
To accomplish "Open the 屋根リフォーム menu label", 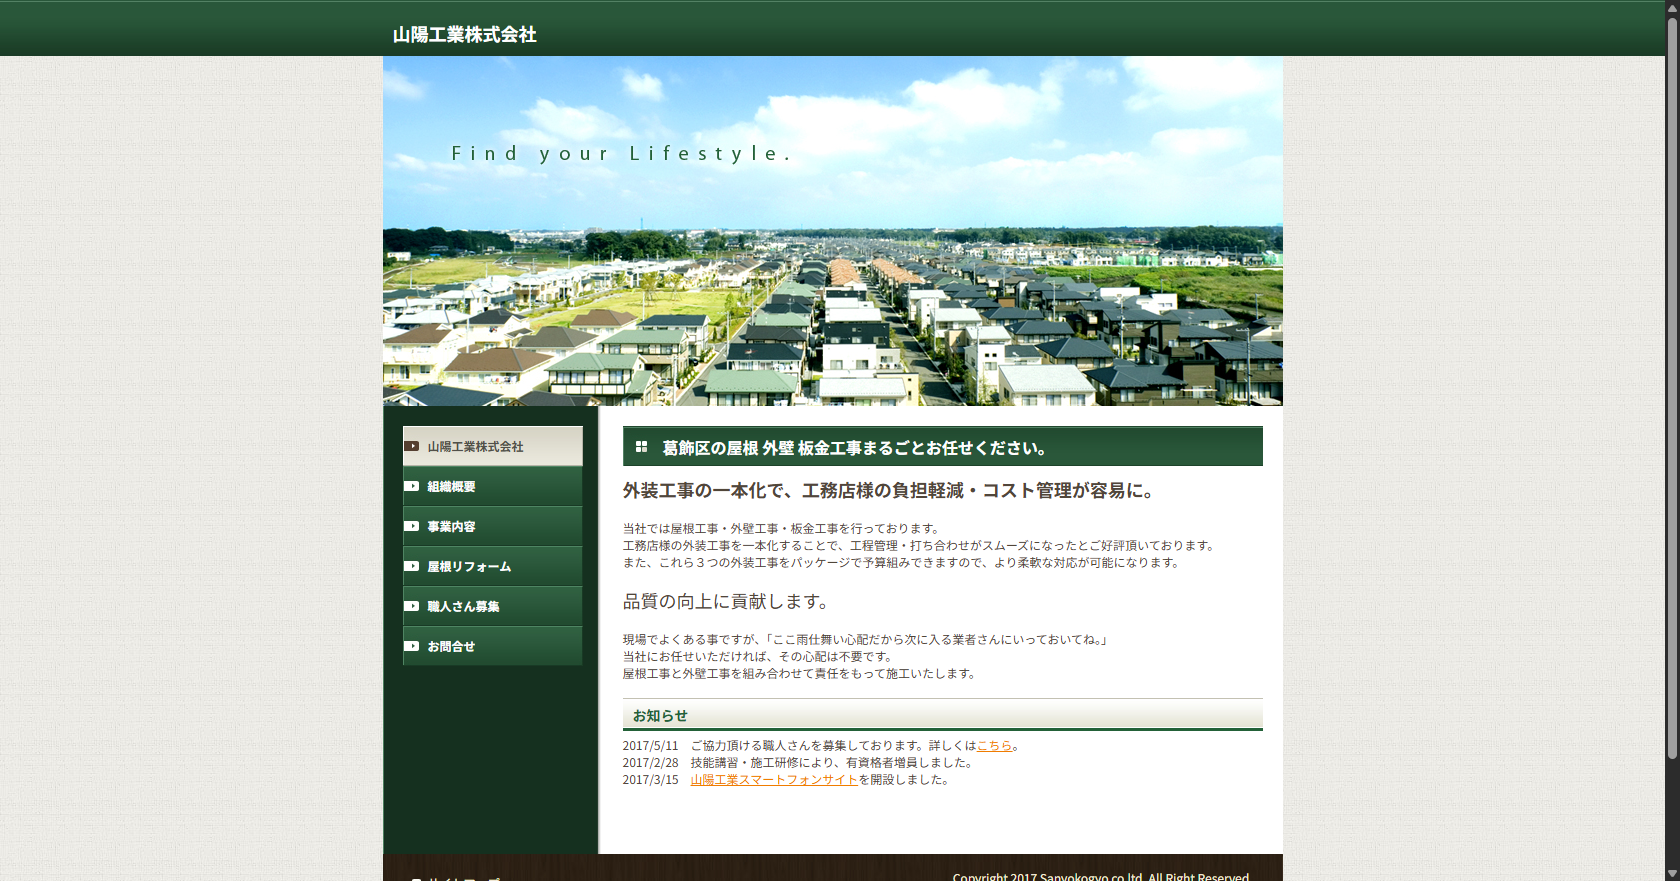I will [469, 567].
